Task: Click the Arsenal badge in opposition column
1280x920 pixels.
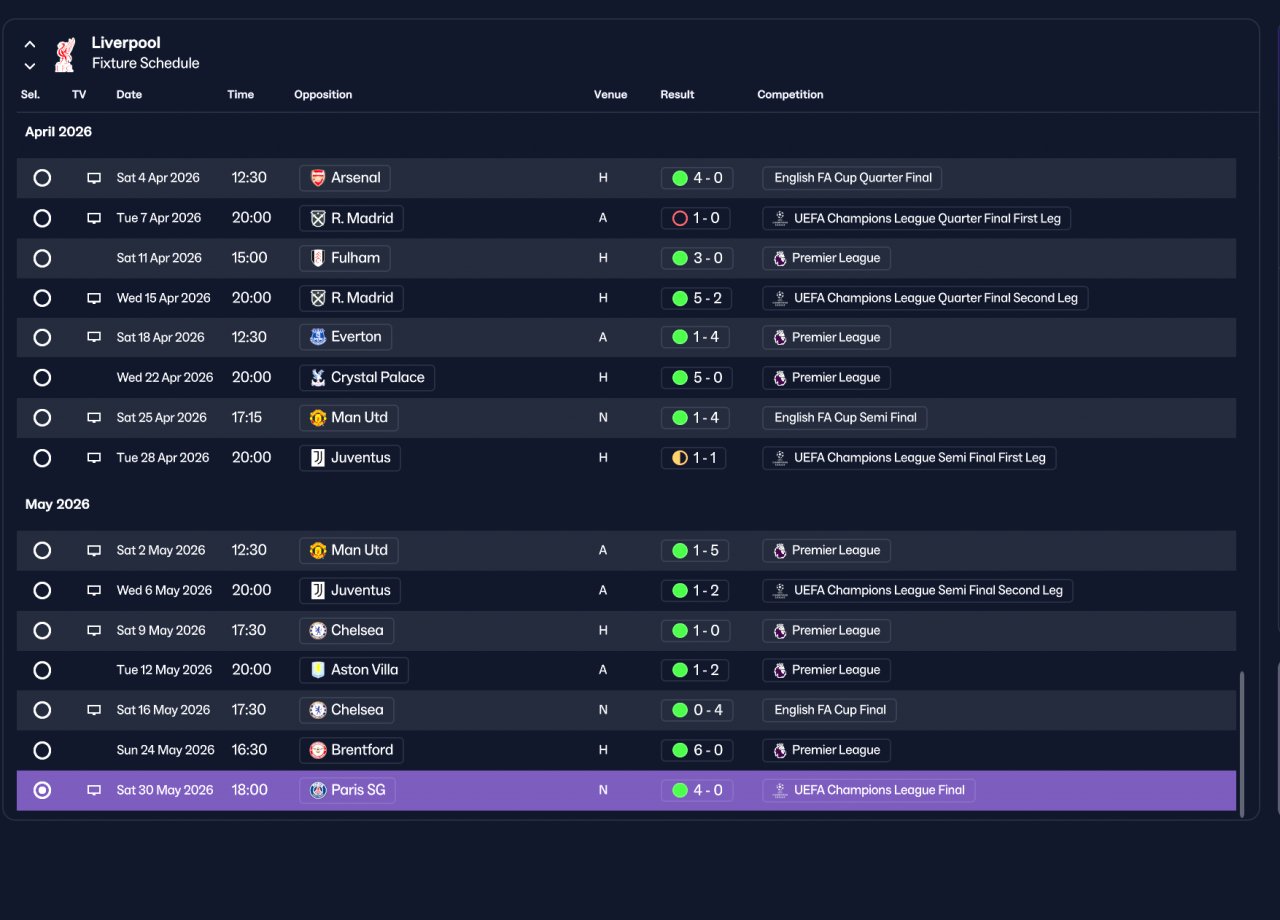Action: point(318,178)
